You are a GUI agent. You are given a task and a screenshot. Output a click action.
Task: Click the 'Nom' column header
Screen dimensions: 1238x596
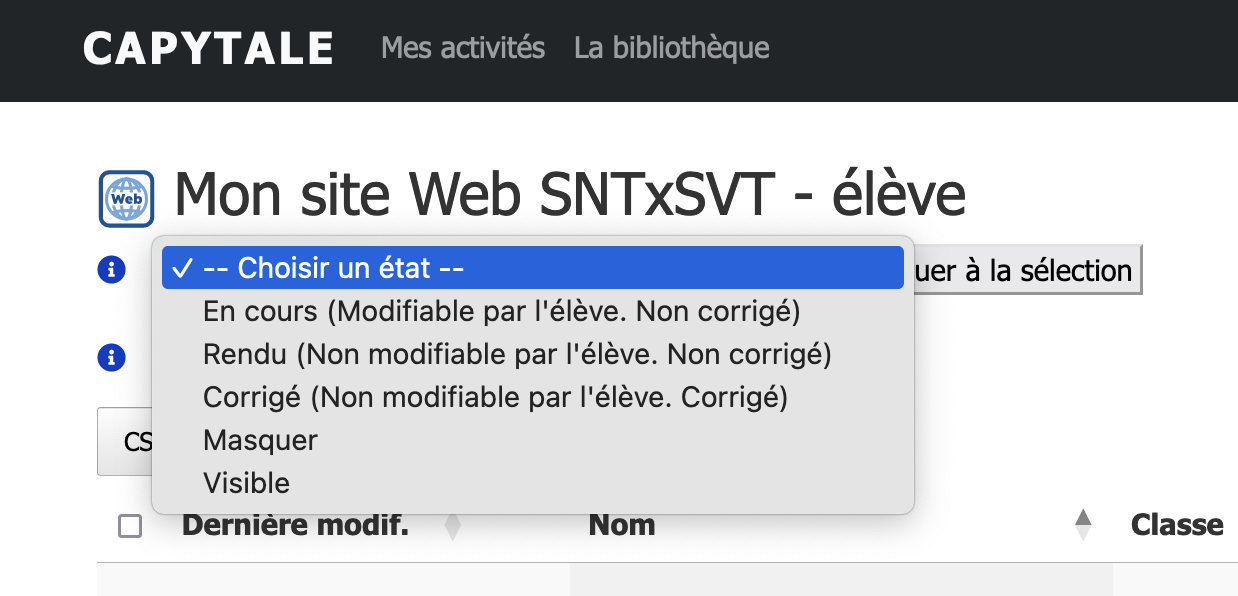point(622,525)
